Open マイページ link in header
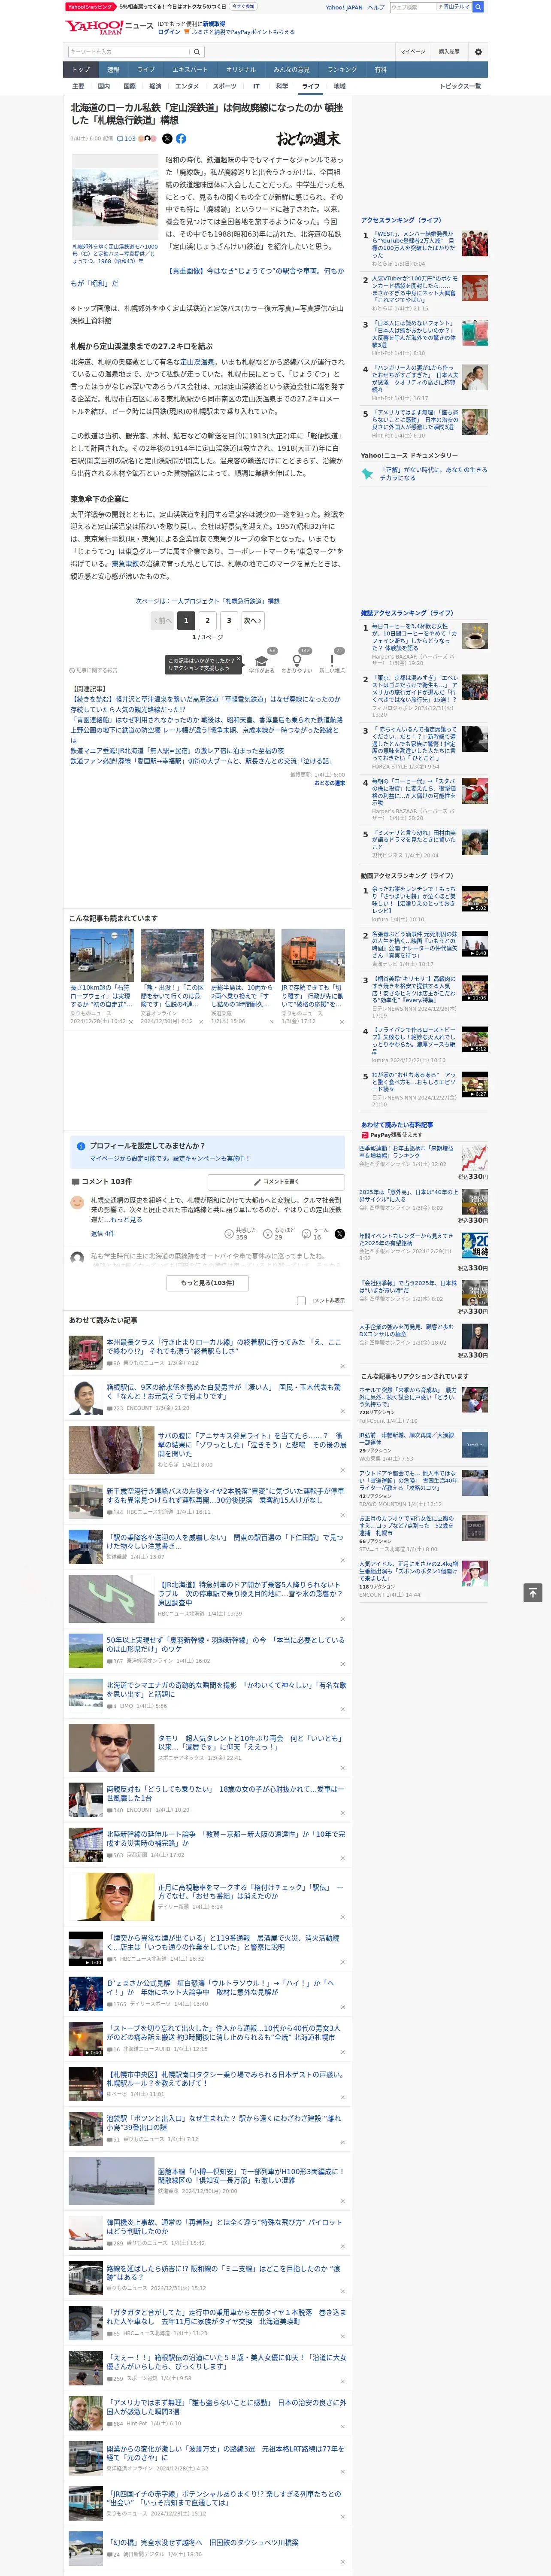 [412, 52]
